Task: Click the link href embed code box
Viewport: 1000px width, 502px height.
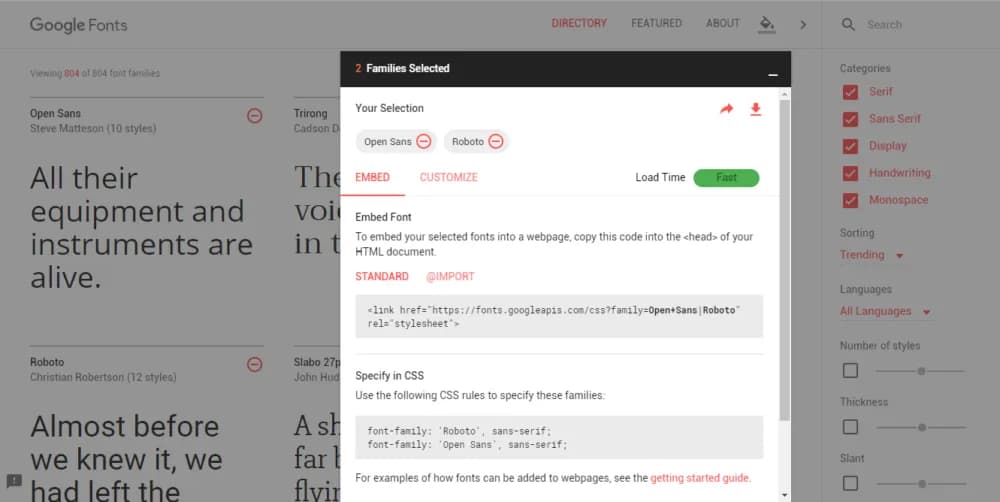Action: coord(559,316)
